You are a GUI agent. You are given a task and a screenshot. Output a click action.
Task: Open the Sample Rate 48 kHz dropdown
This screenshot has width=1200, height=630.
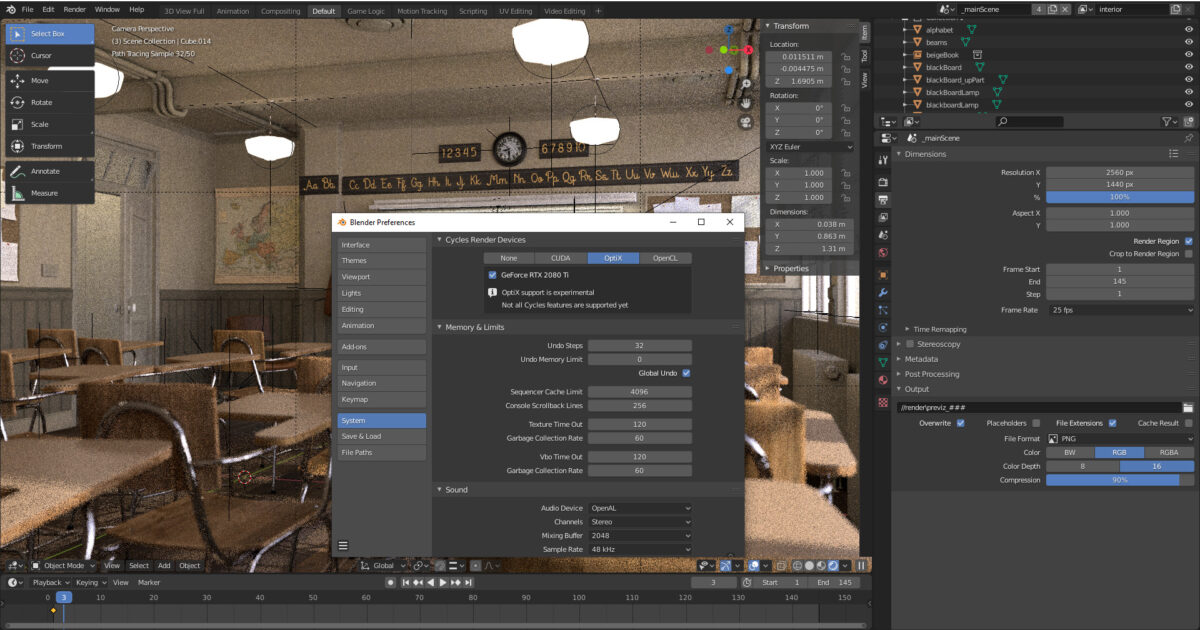point(640,549)
